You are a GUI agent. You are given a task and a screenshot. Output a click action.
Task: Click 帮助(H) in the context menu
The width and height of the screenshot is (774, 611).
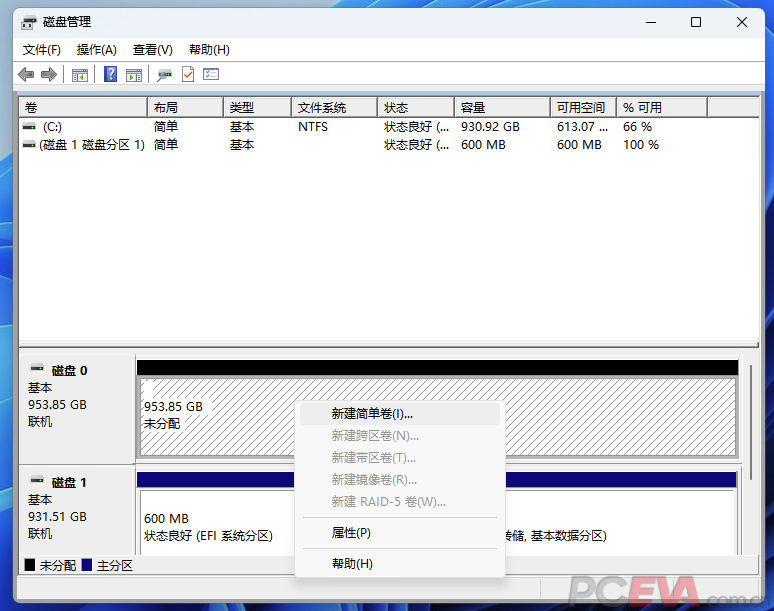click(352, 564)
